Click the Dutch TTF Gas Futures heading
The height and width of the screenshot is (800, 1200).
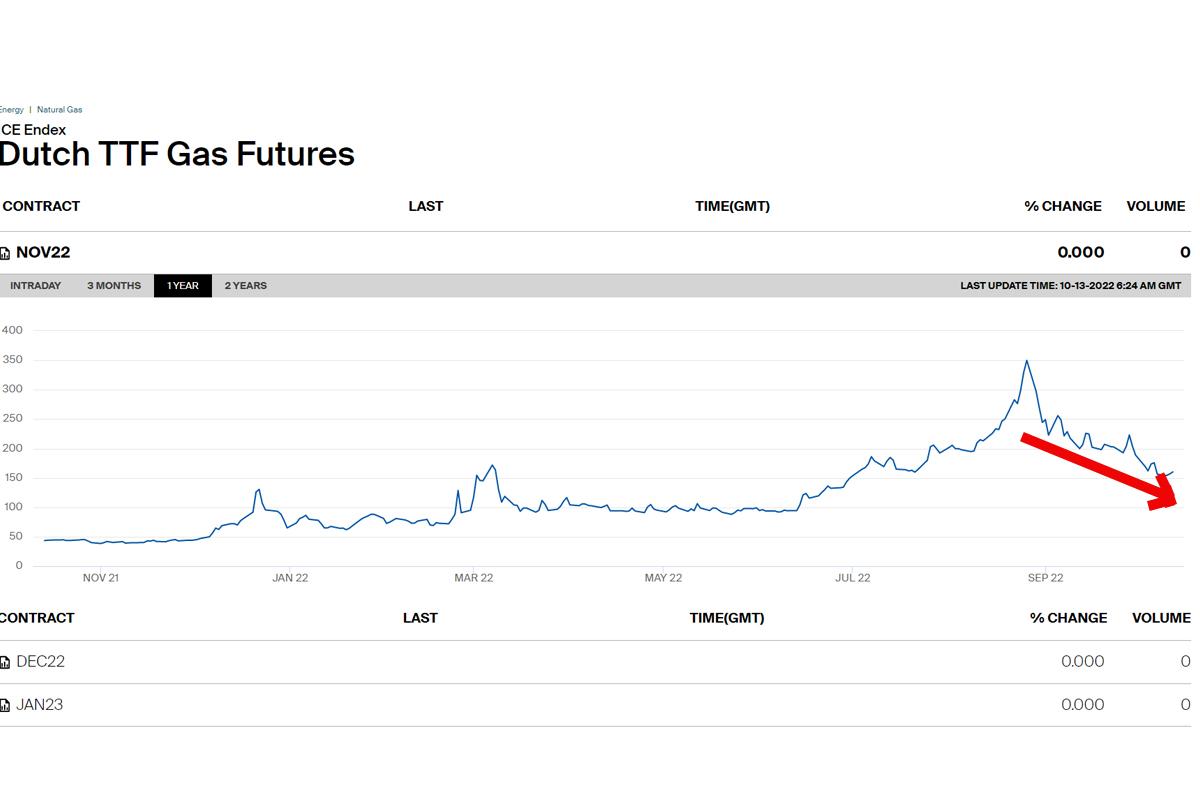click(x=177, y=154)
